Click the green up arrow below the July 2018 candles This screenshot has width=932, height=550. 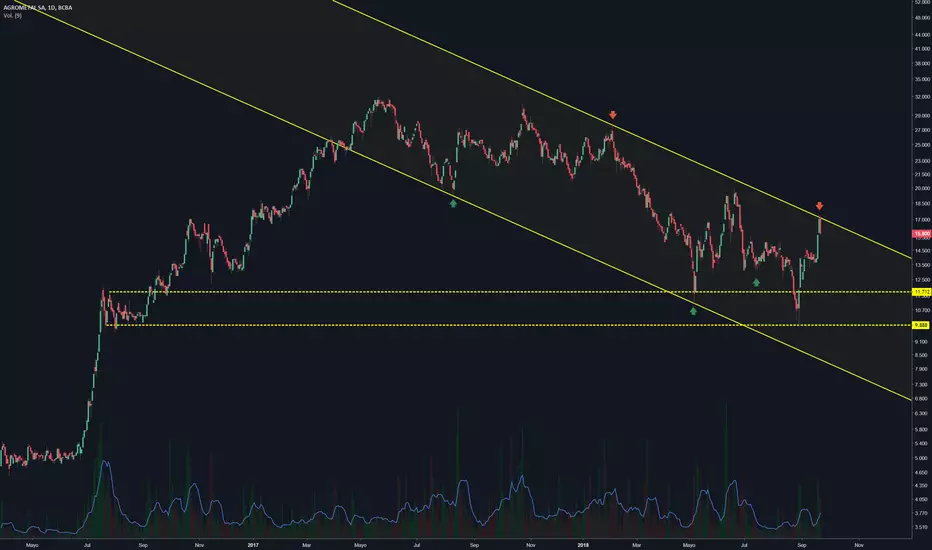(756, 282)
